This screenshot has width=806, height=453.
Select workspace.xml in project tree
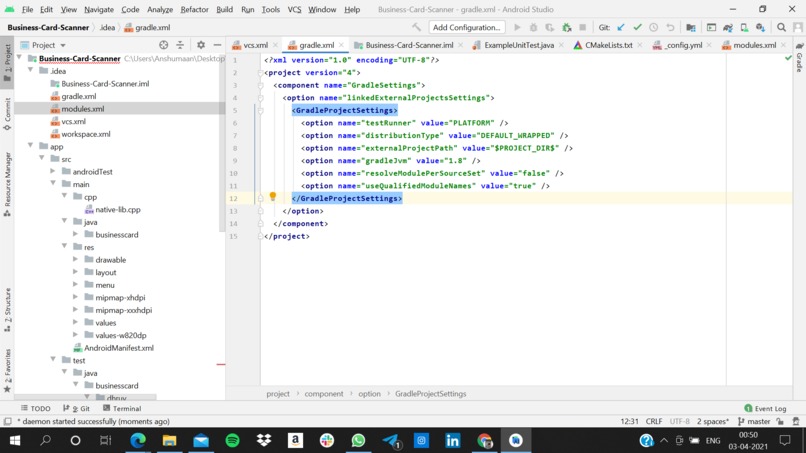click(x=85, y=134)
